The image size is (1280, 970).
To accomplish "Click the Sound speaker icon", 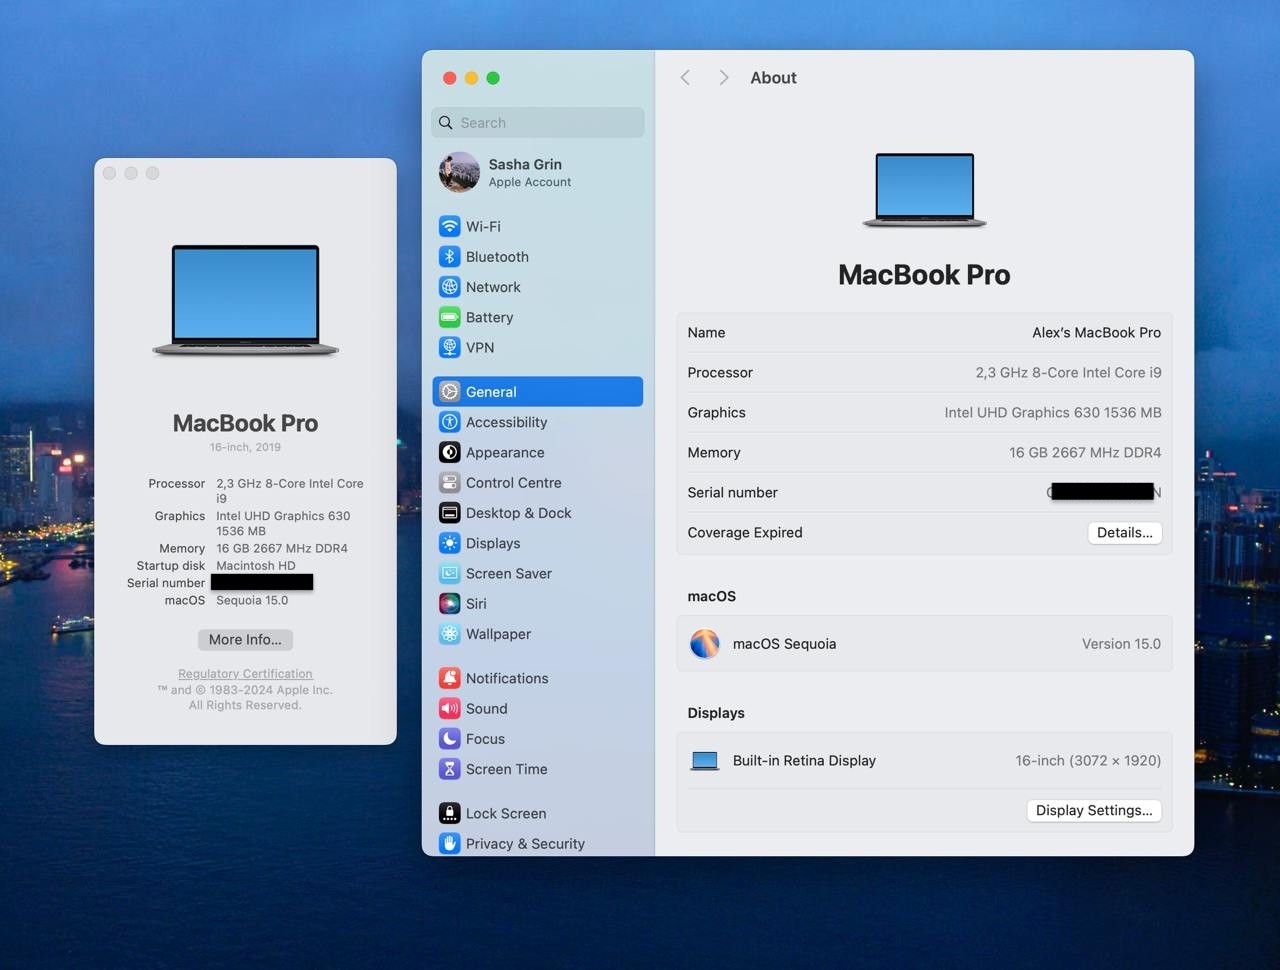I will click(450, 708).
